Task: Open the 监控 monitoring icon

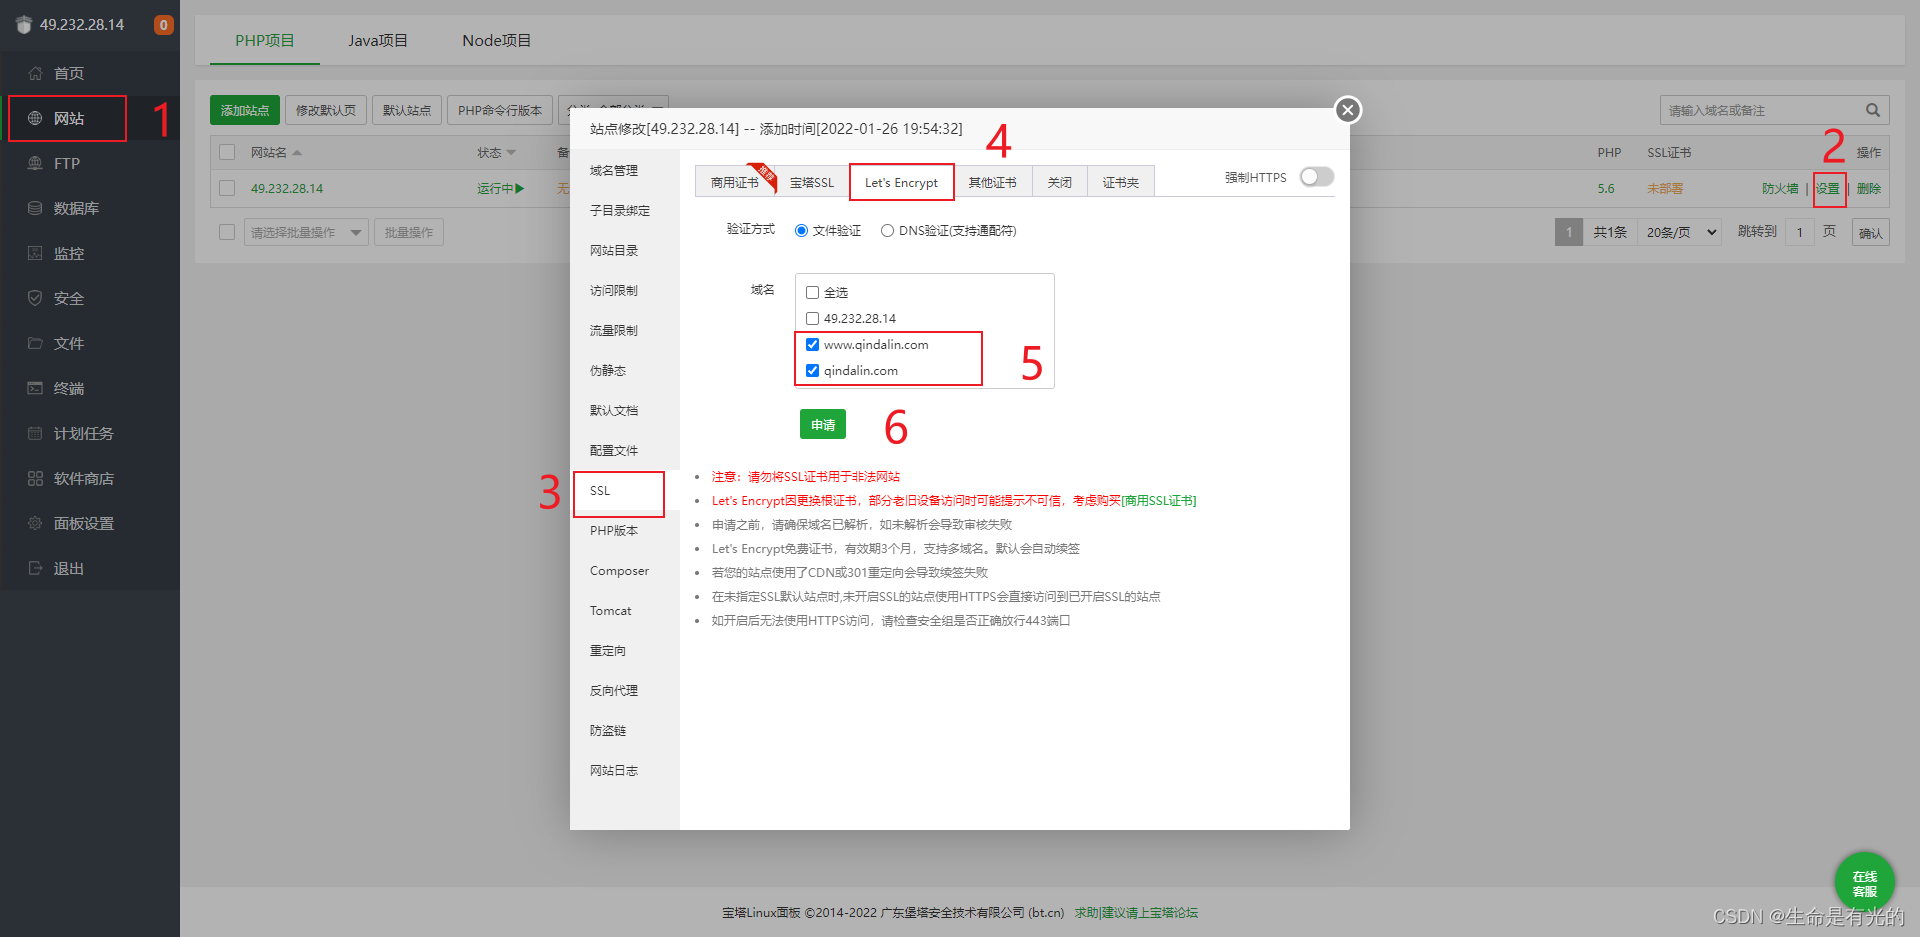Action: click(x=35, y=253)
